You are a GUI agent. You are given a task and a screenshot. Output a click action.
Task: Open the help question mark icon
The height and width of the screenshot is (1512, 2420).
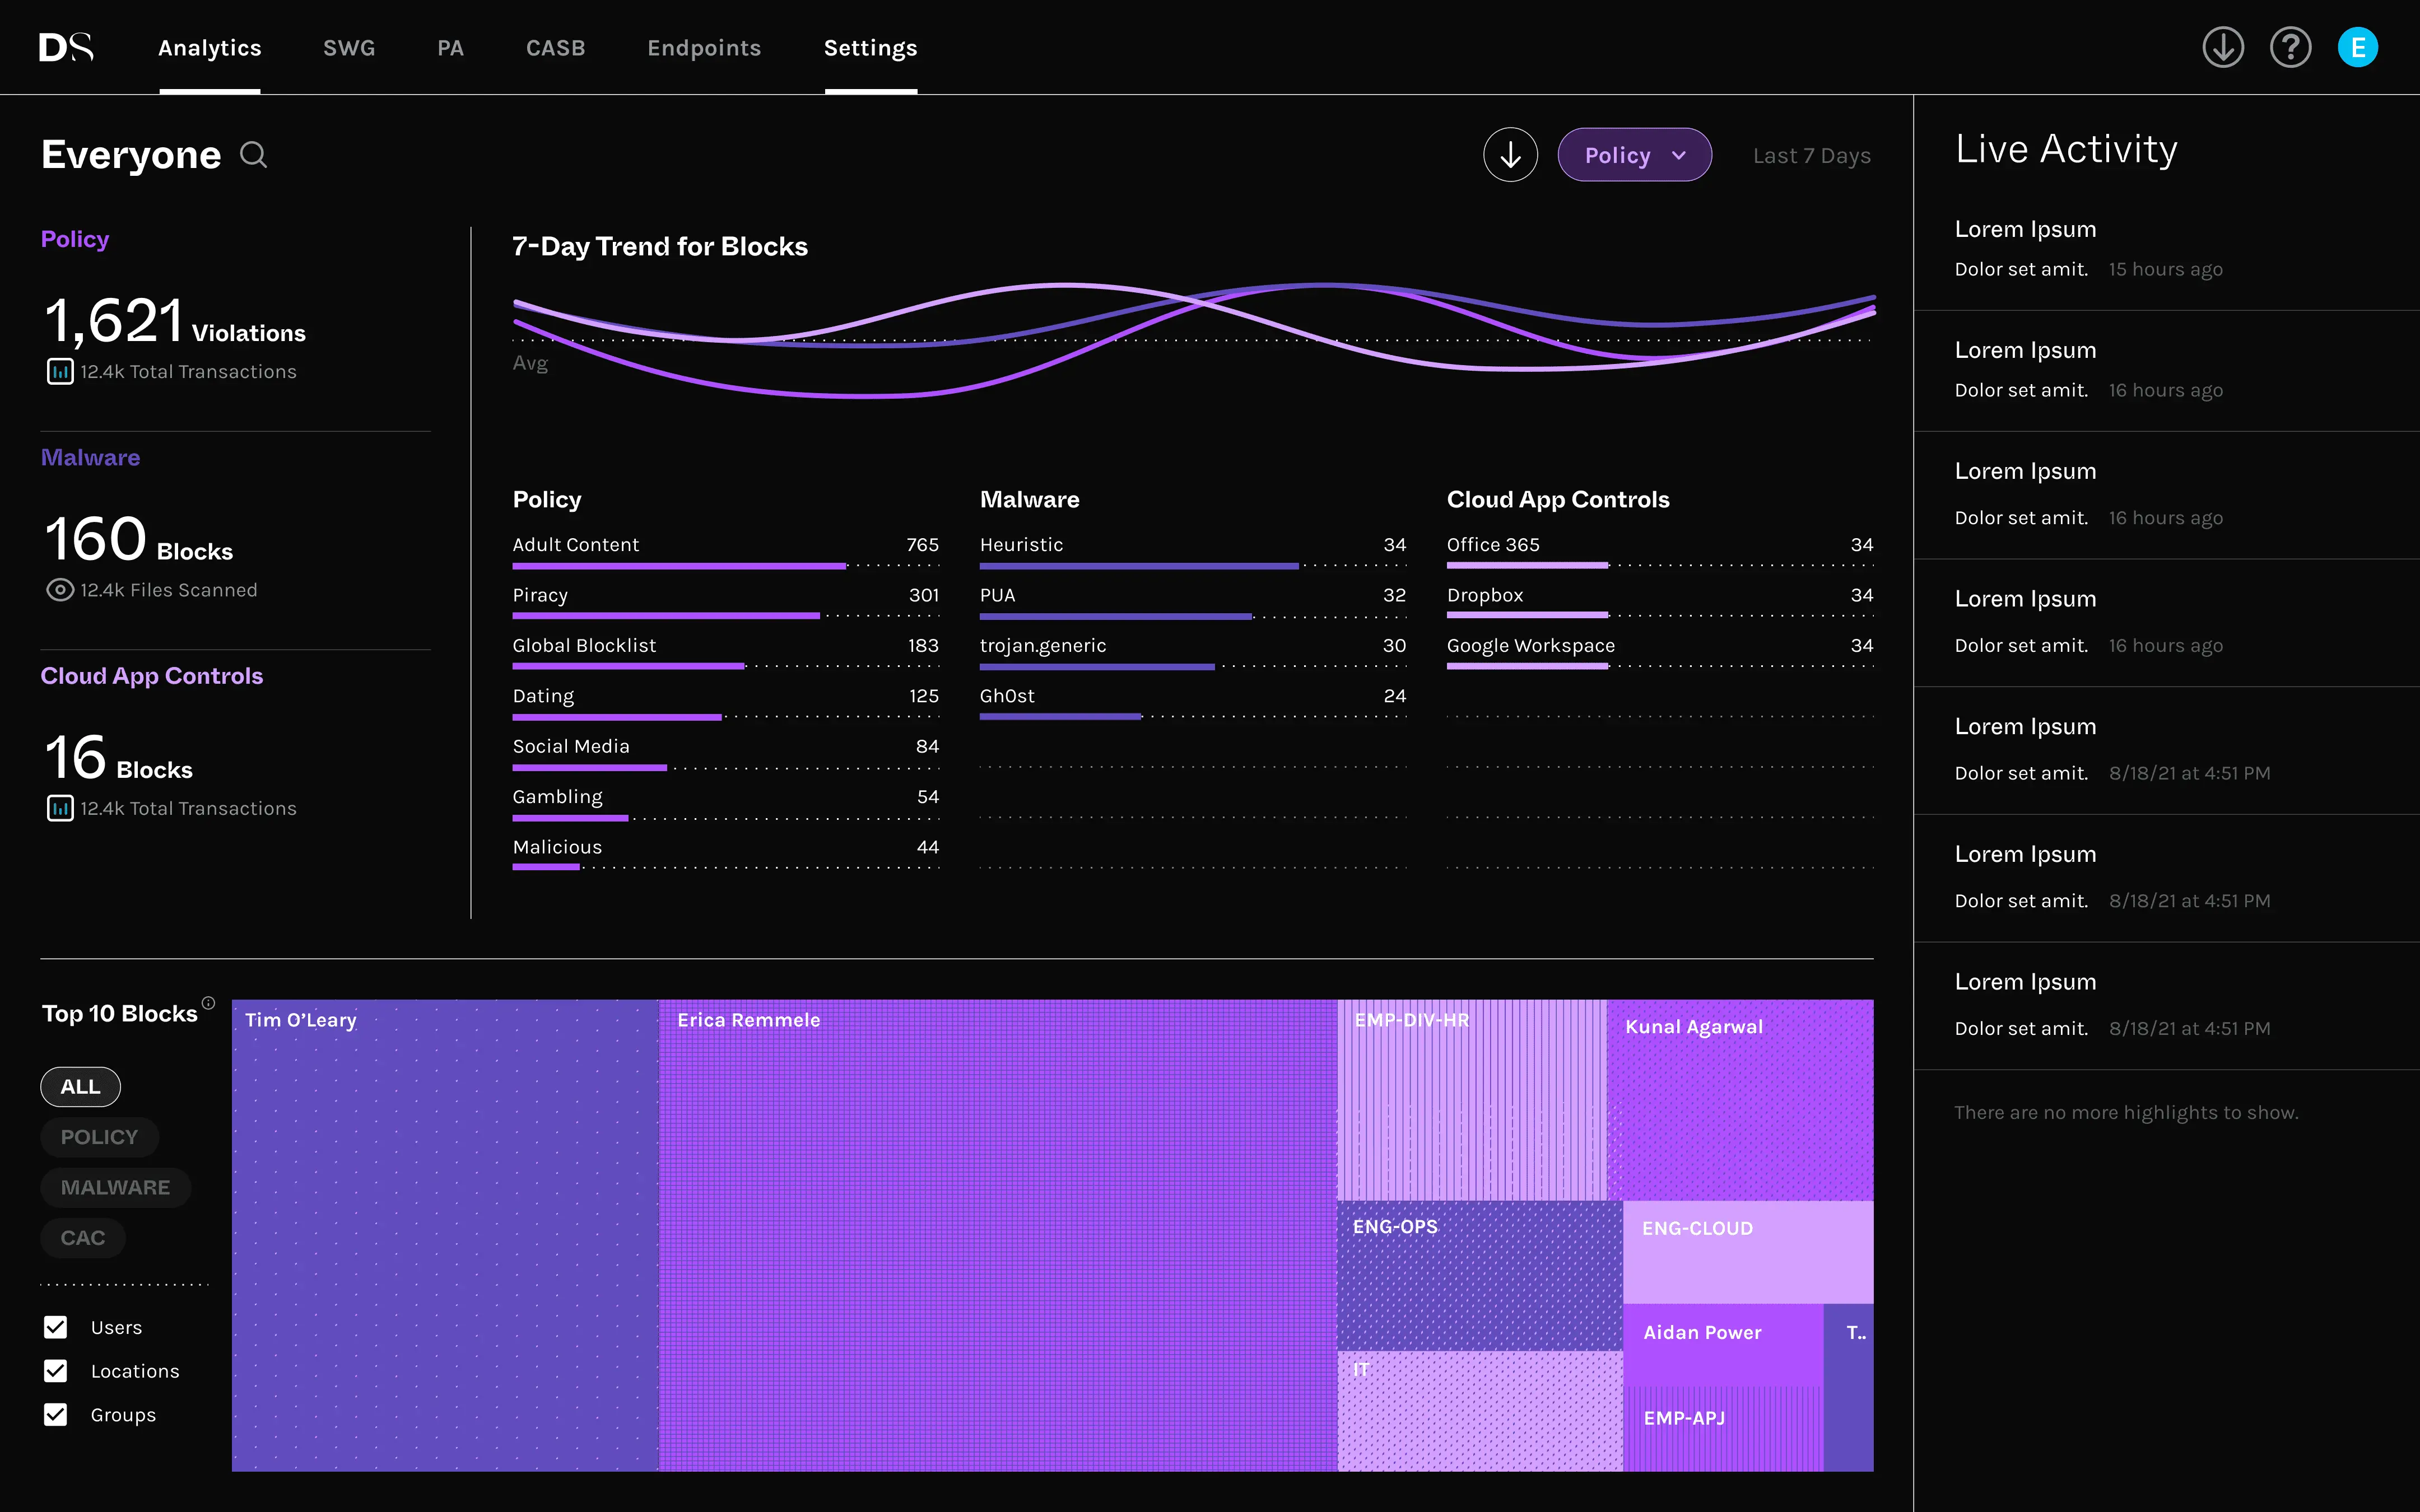tap(2290, 47)
